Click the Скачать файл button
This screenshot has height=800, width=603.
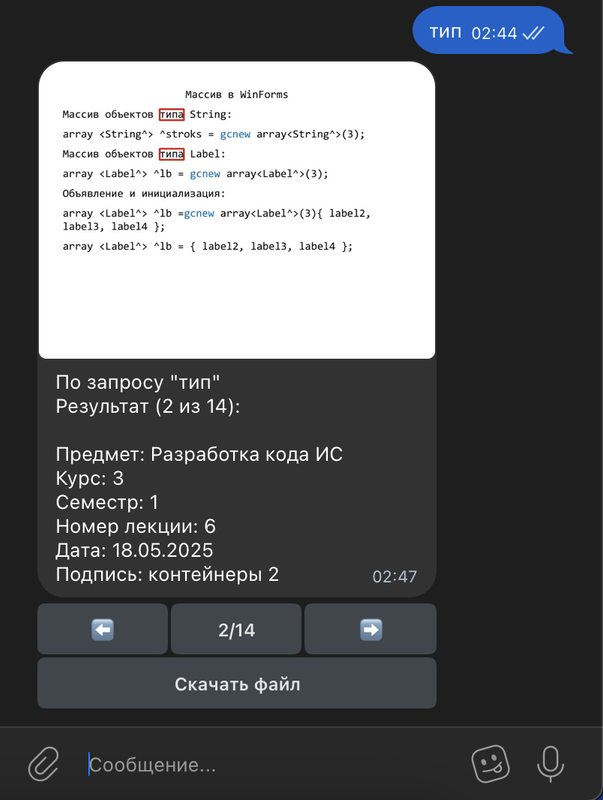[237, 683]
